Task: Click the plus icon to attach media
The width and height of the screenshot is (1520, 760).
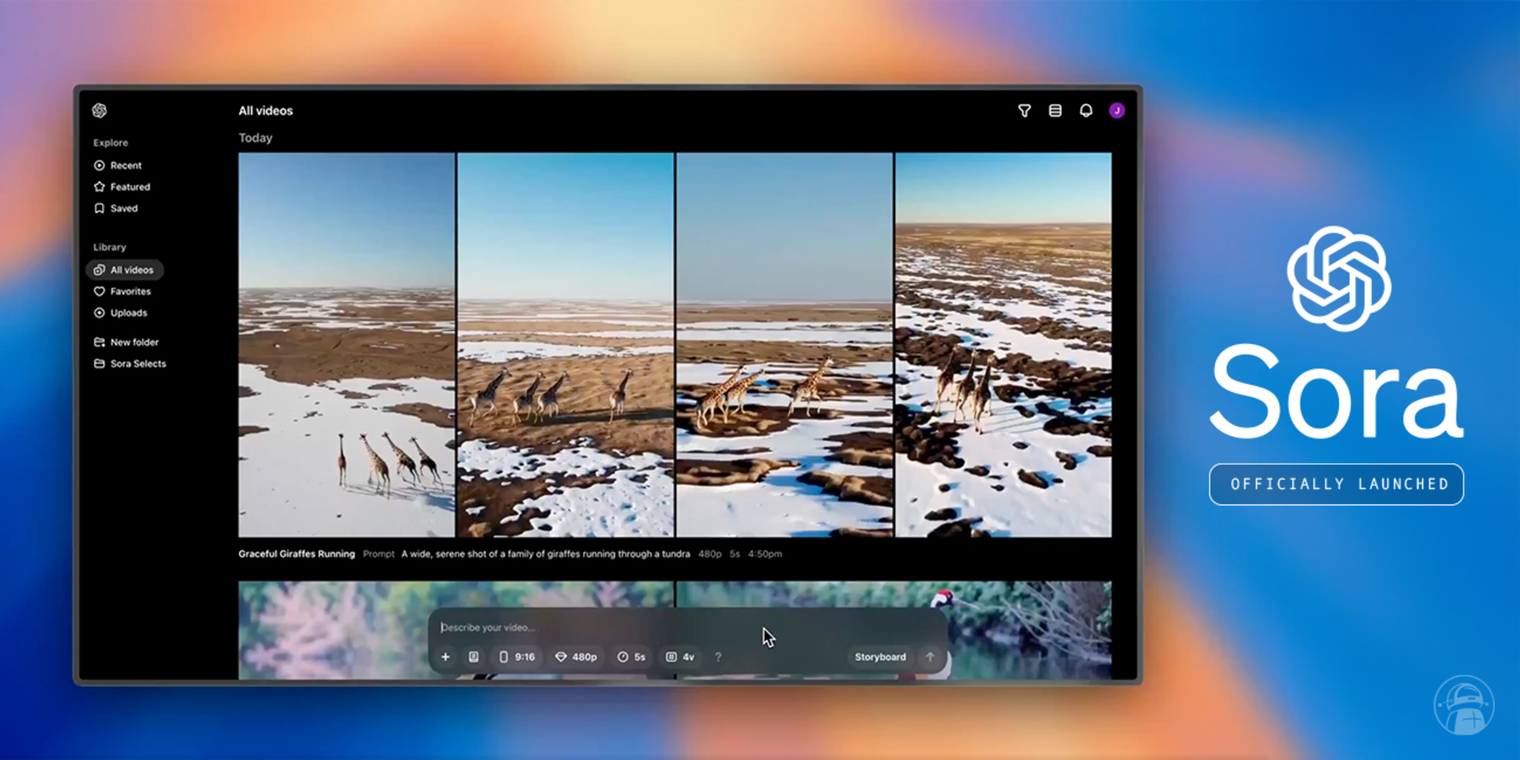Action: [446, 657]
